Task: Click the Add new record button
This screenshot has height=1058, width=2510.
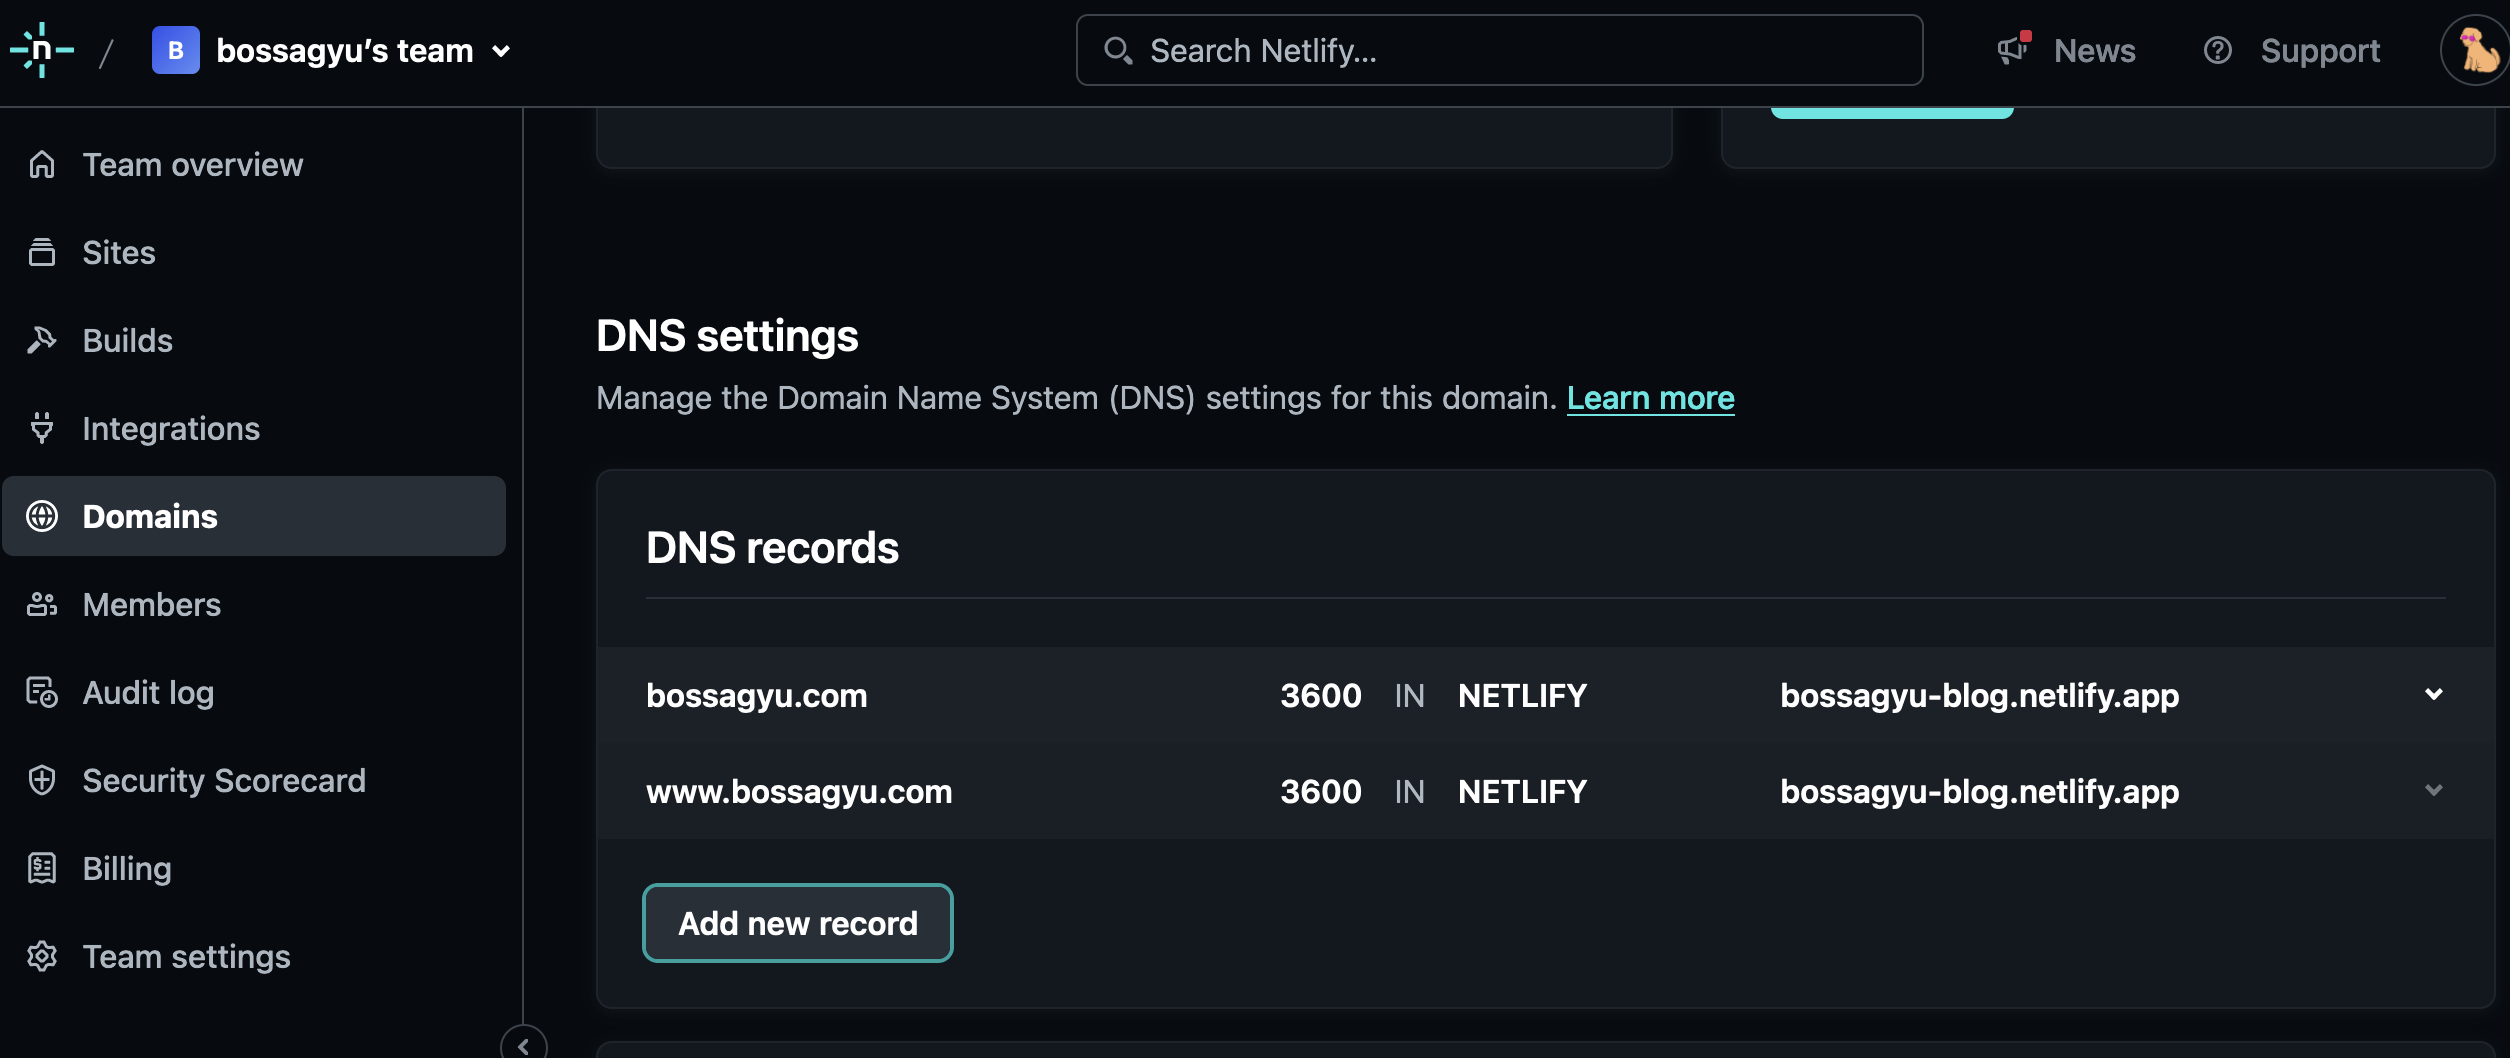Action: click(x=798, y=923)
